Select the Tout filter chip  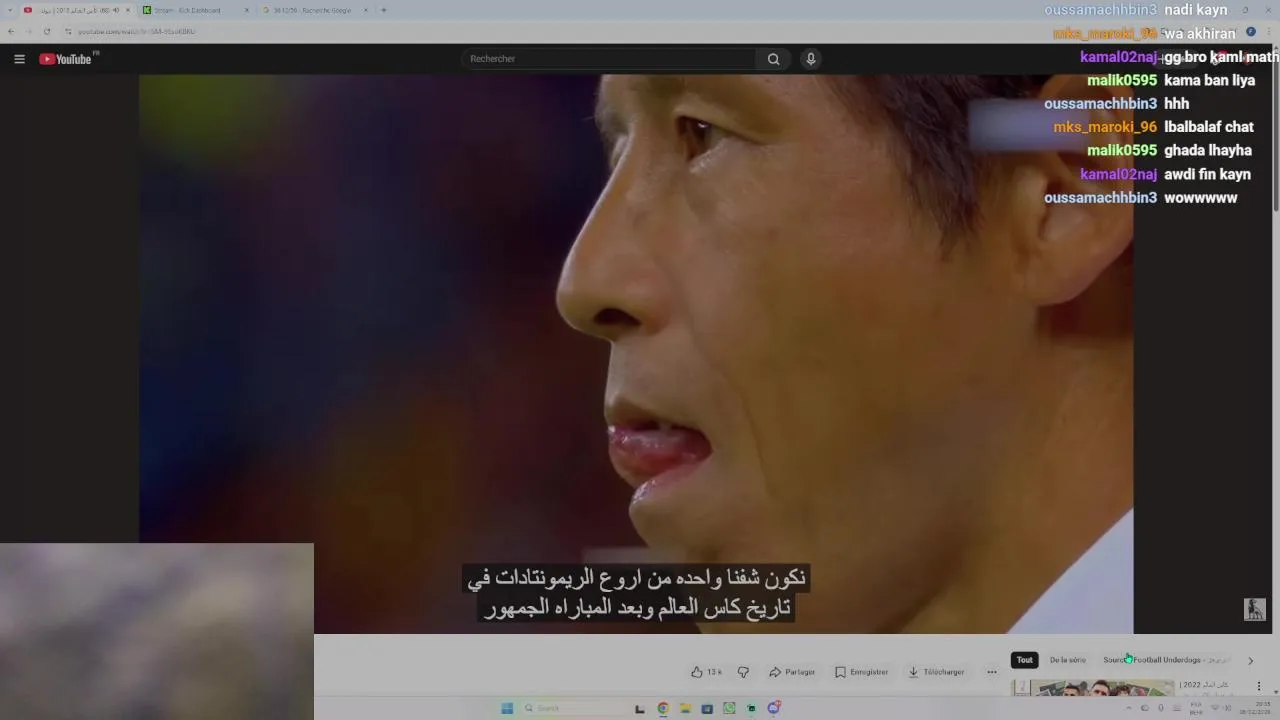pos(1024,660)
